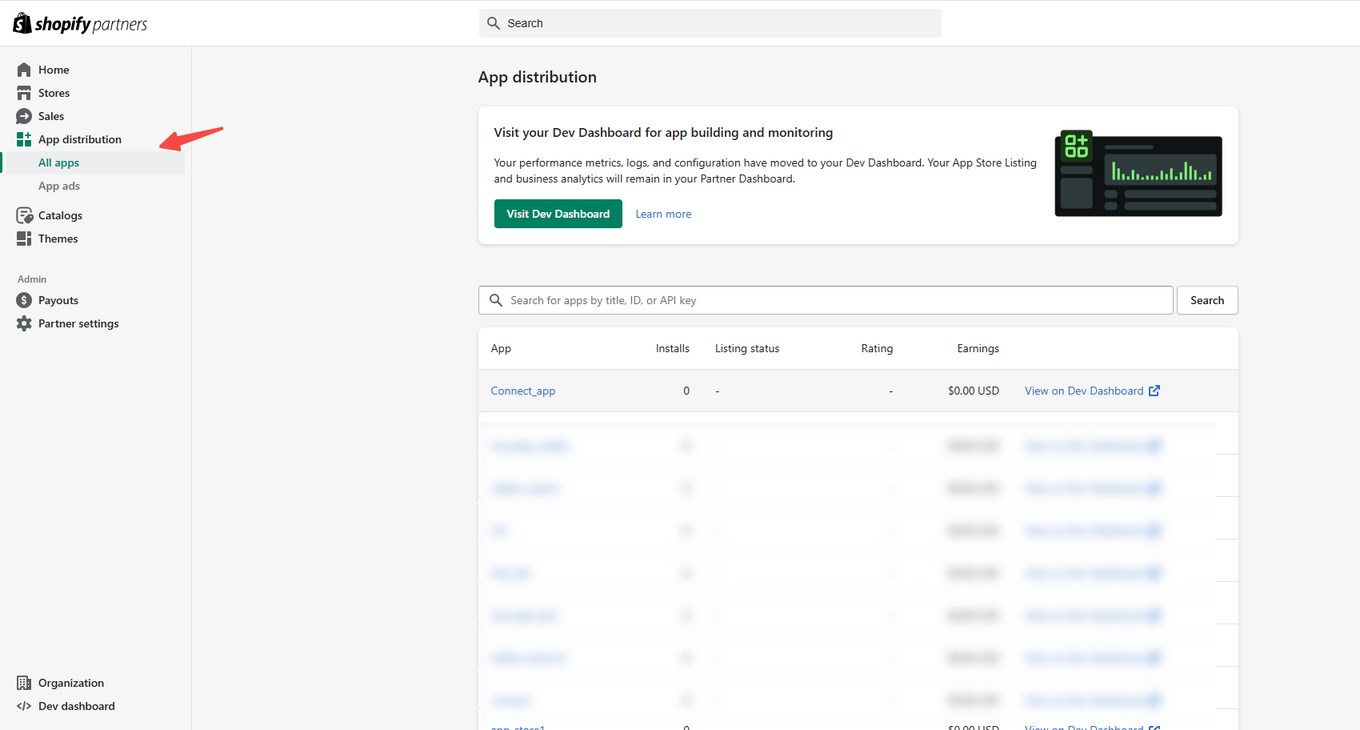Click the Dev dashboard code icon
This screenshot has height=730, width=1360.
pyautogui.click(x=24, y=706)
